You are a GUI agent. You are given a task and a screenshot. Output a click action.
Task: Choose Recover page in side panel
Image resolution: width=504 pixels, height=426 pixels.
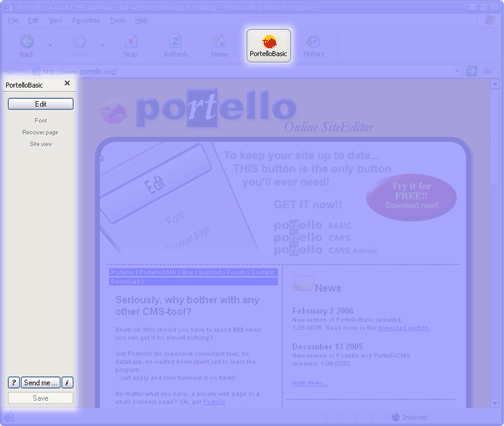click(x=40, y=132)
